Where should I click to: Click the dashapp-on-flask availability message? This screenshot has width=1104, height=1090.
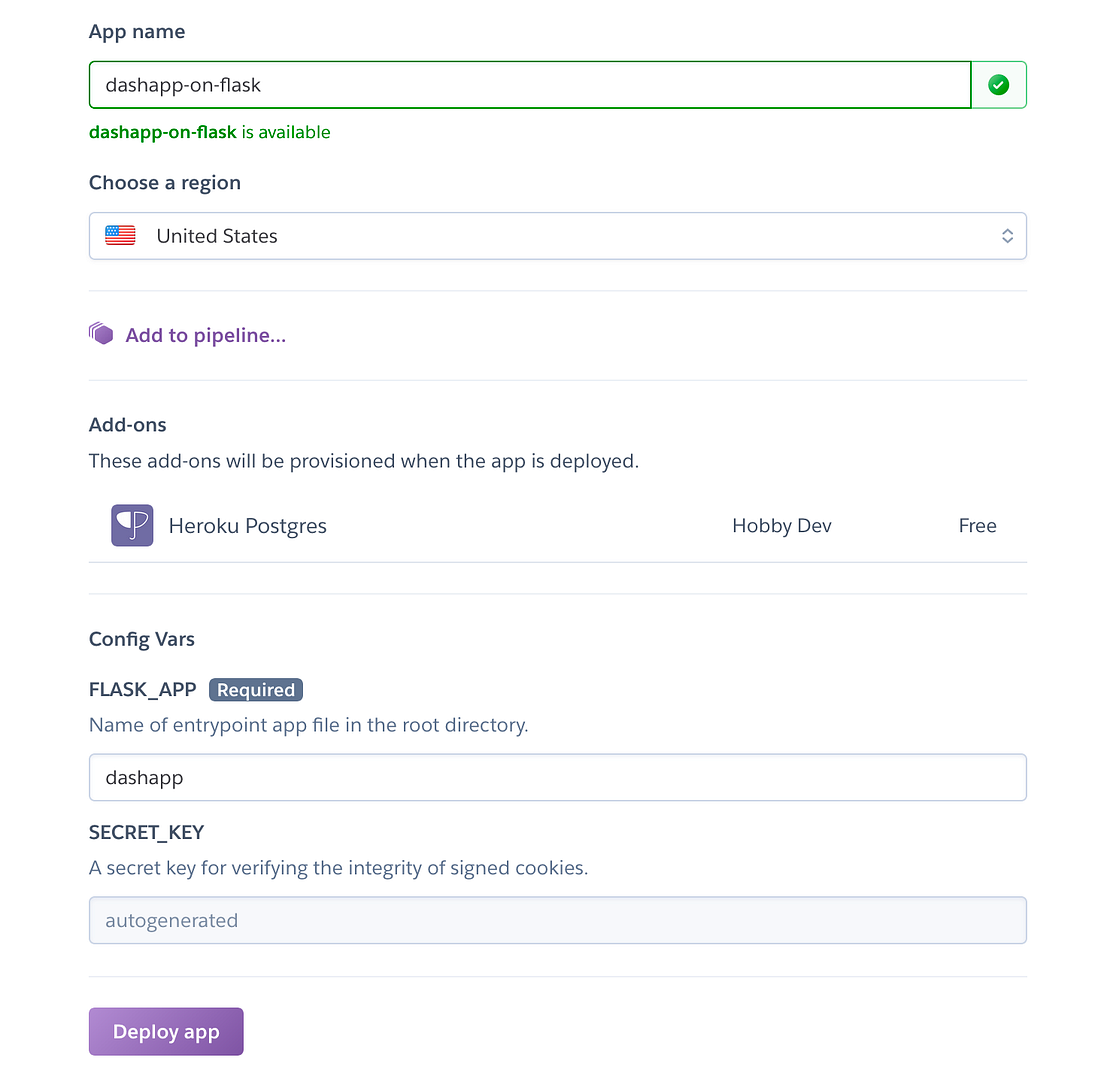[x=209, y=131]
